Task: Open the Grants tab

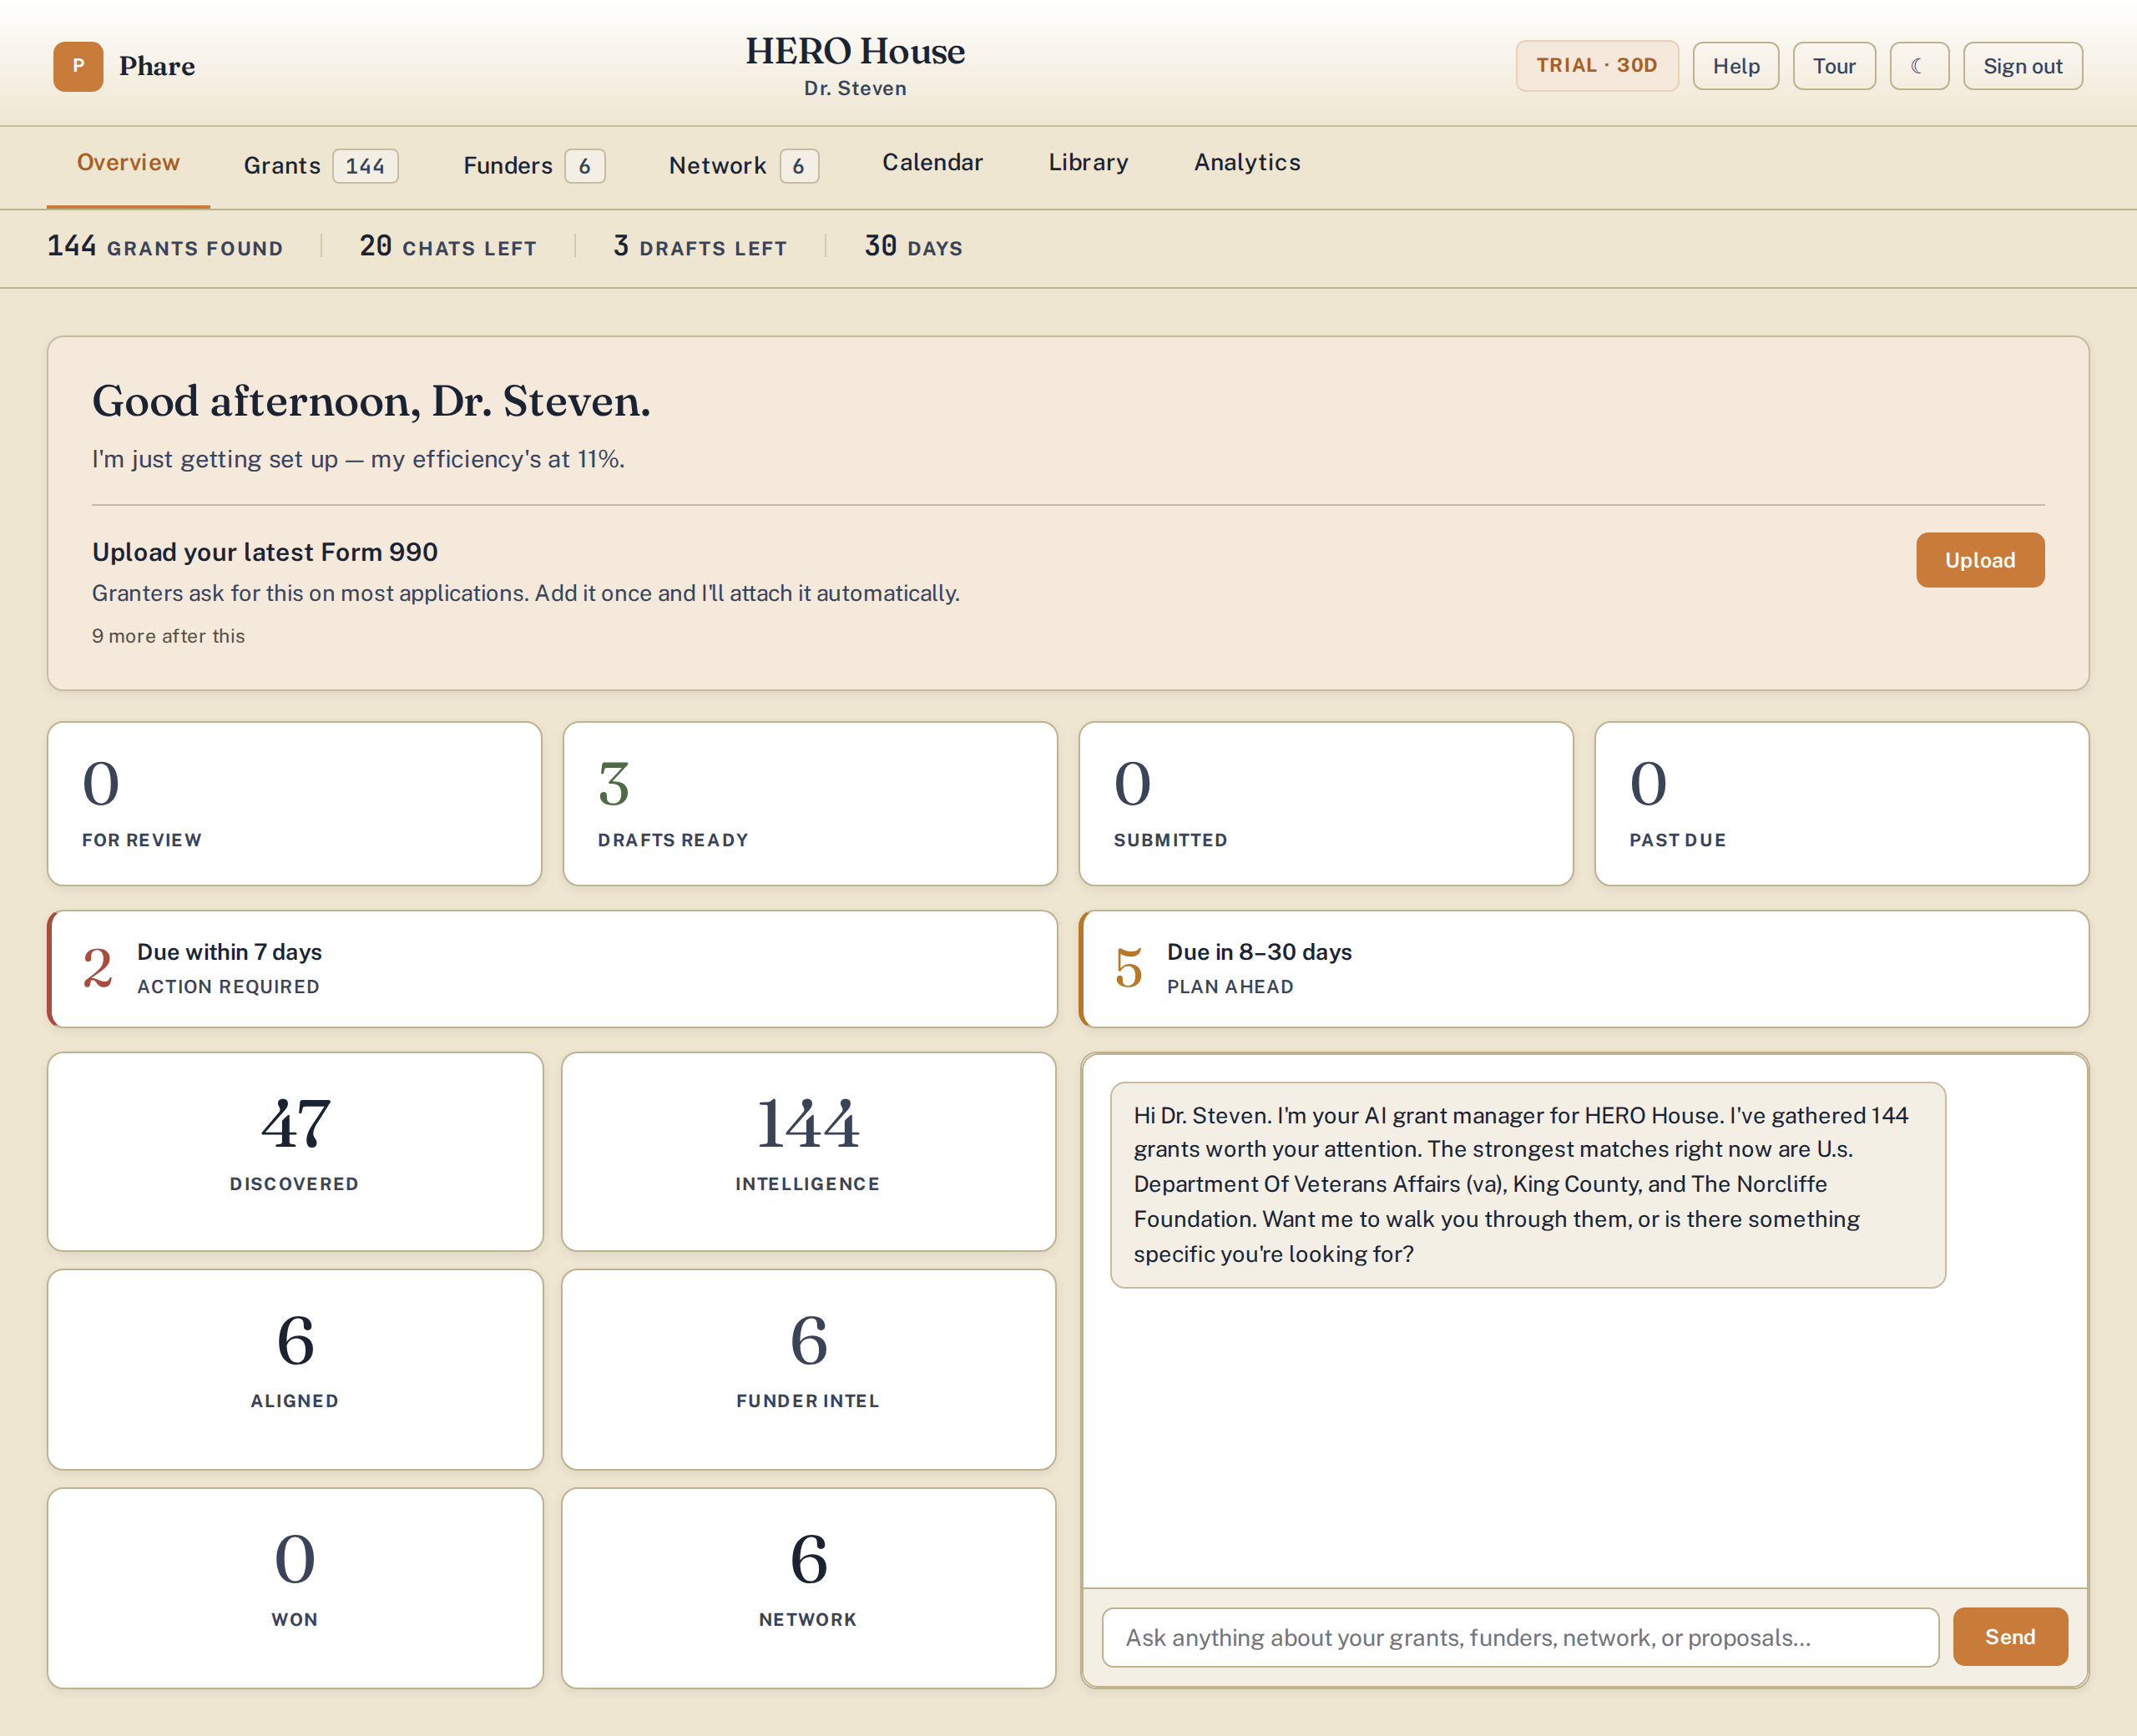Action: click(320, 165)
